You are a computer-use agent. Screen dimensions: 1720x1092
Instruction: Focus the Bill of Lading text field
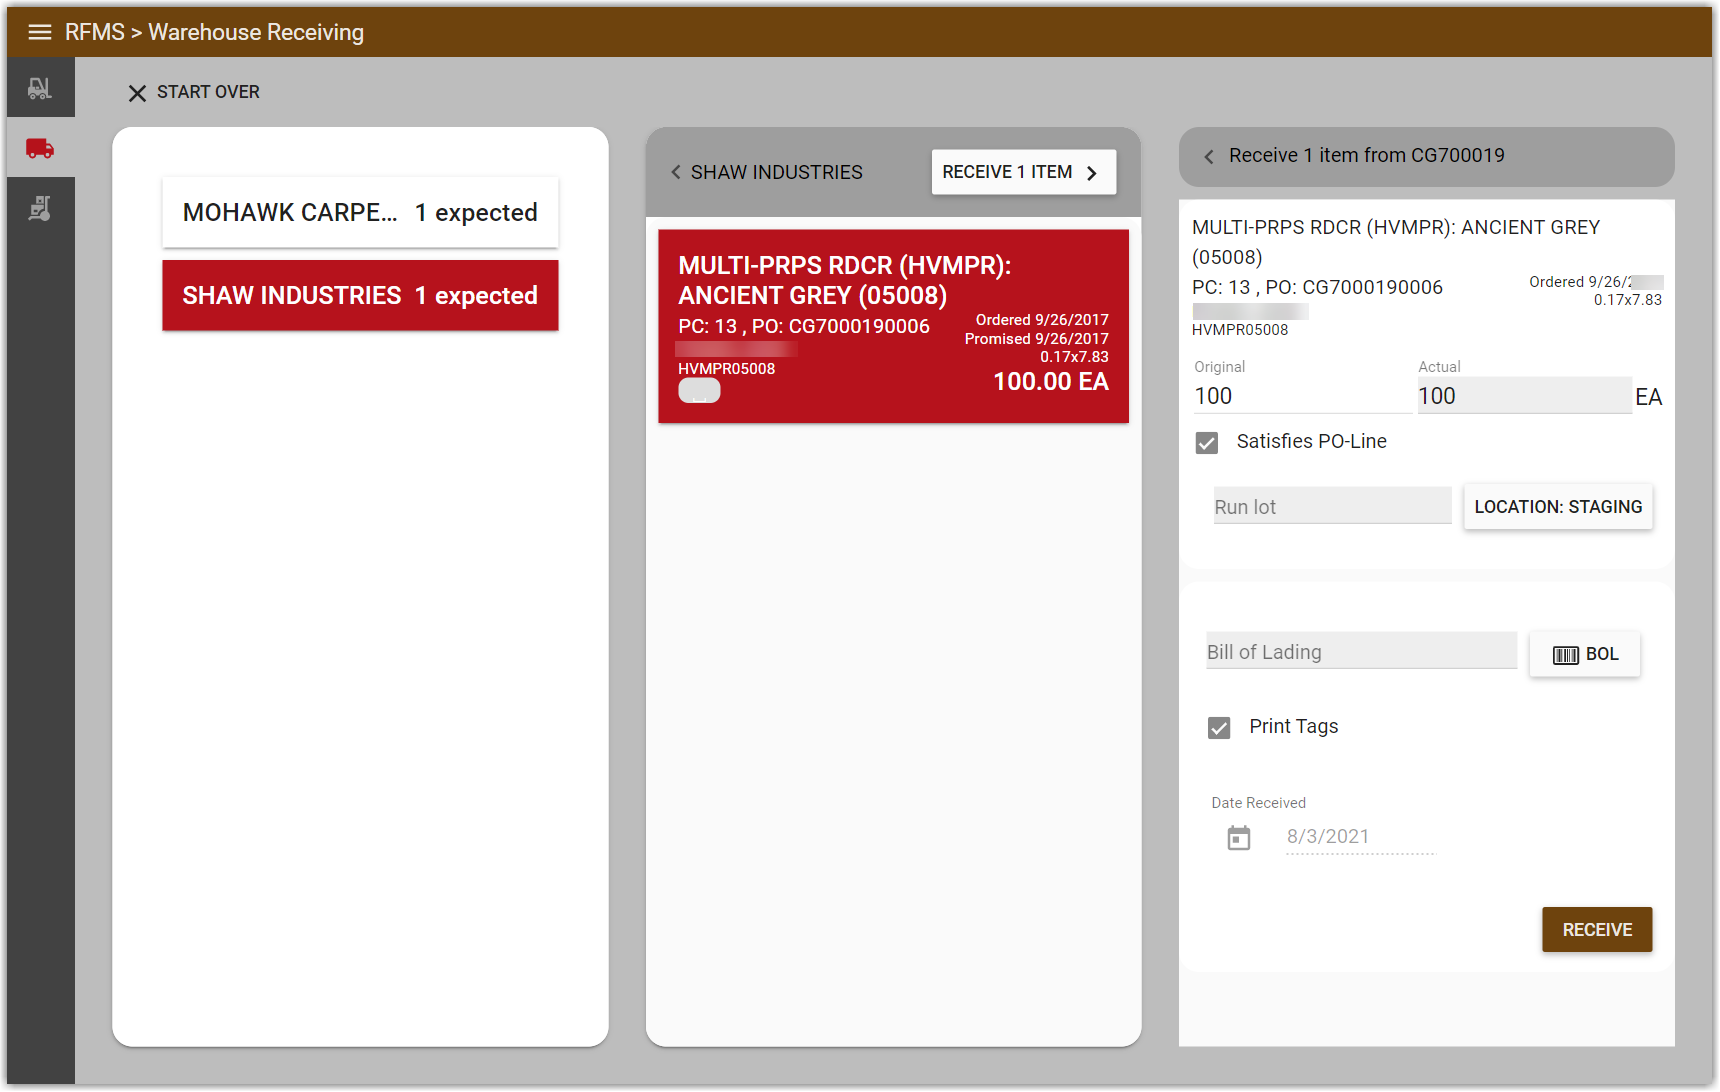tap(1360, 652)
